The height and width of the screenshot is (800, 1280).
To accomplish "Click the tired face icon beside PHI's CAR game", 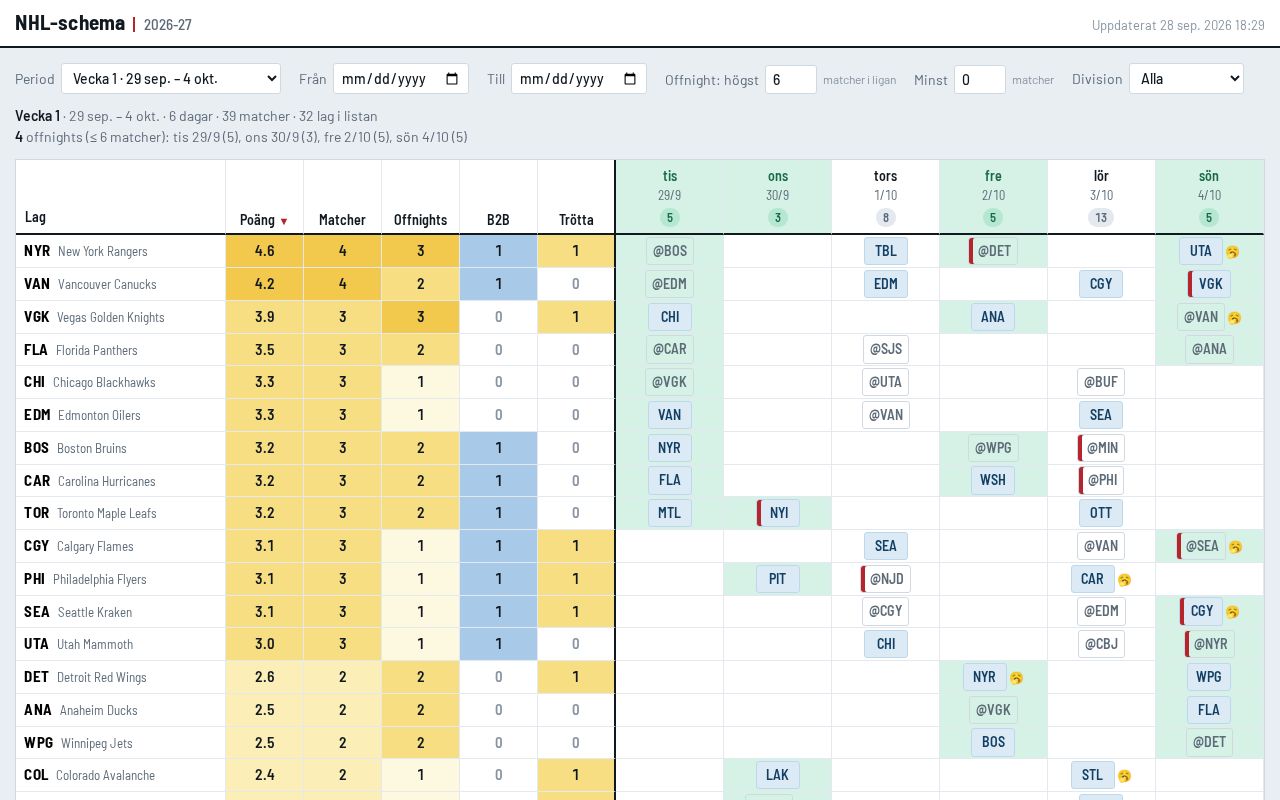I will coord(1124,580).
